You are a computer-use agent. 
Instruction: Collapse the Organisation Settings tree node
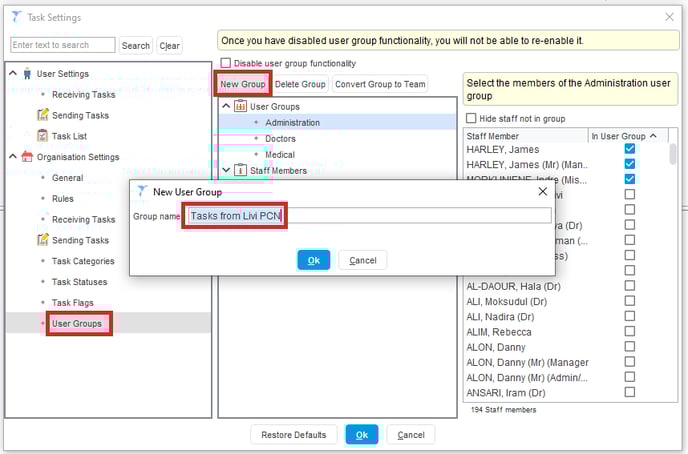tap(12, 157)
